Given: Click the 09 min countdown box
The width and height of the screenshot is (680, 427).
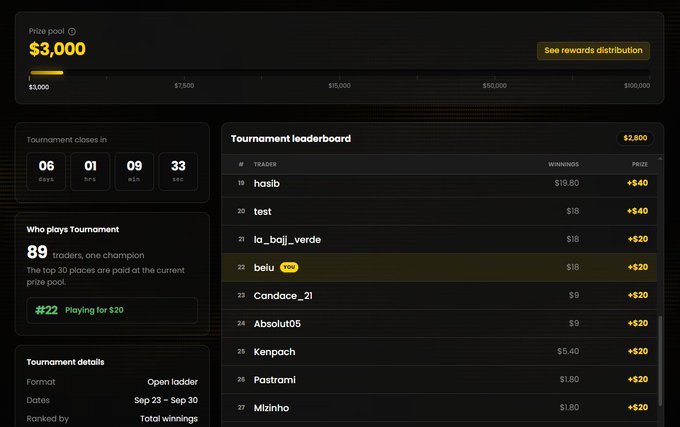Looking at the screenshot, I should [x=134, y=171].
